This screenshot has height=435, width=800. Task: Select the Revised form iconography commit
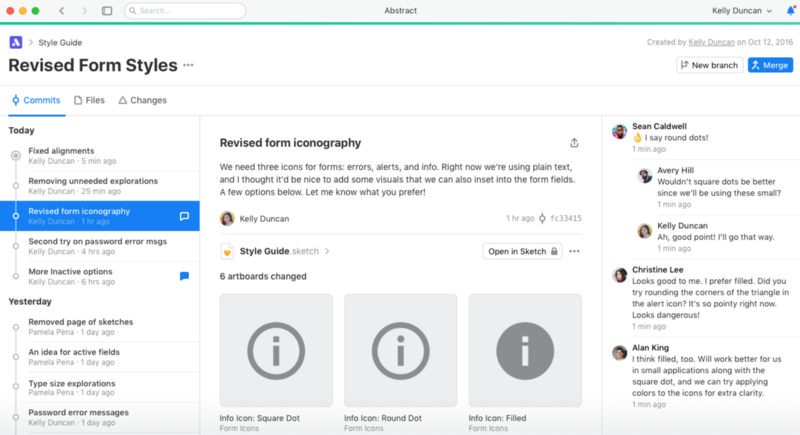[x=100, y=216]
